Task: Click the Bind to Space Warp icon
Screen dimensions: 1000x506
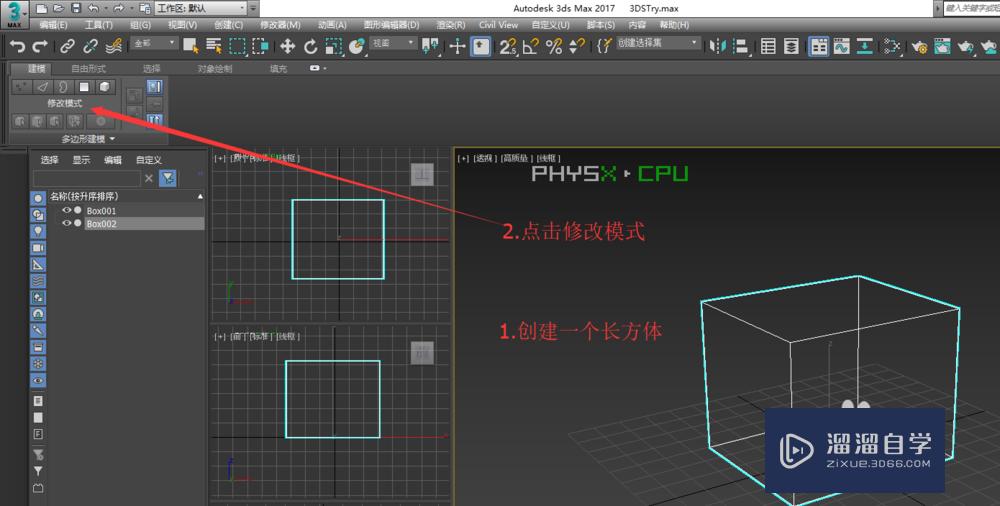Action: pyautogui.click(x=114, y=47)
